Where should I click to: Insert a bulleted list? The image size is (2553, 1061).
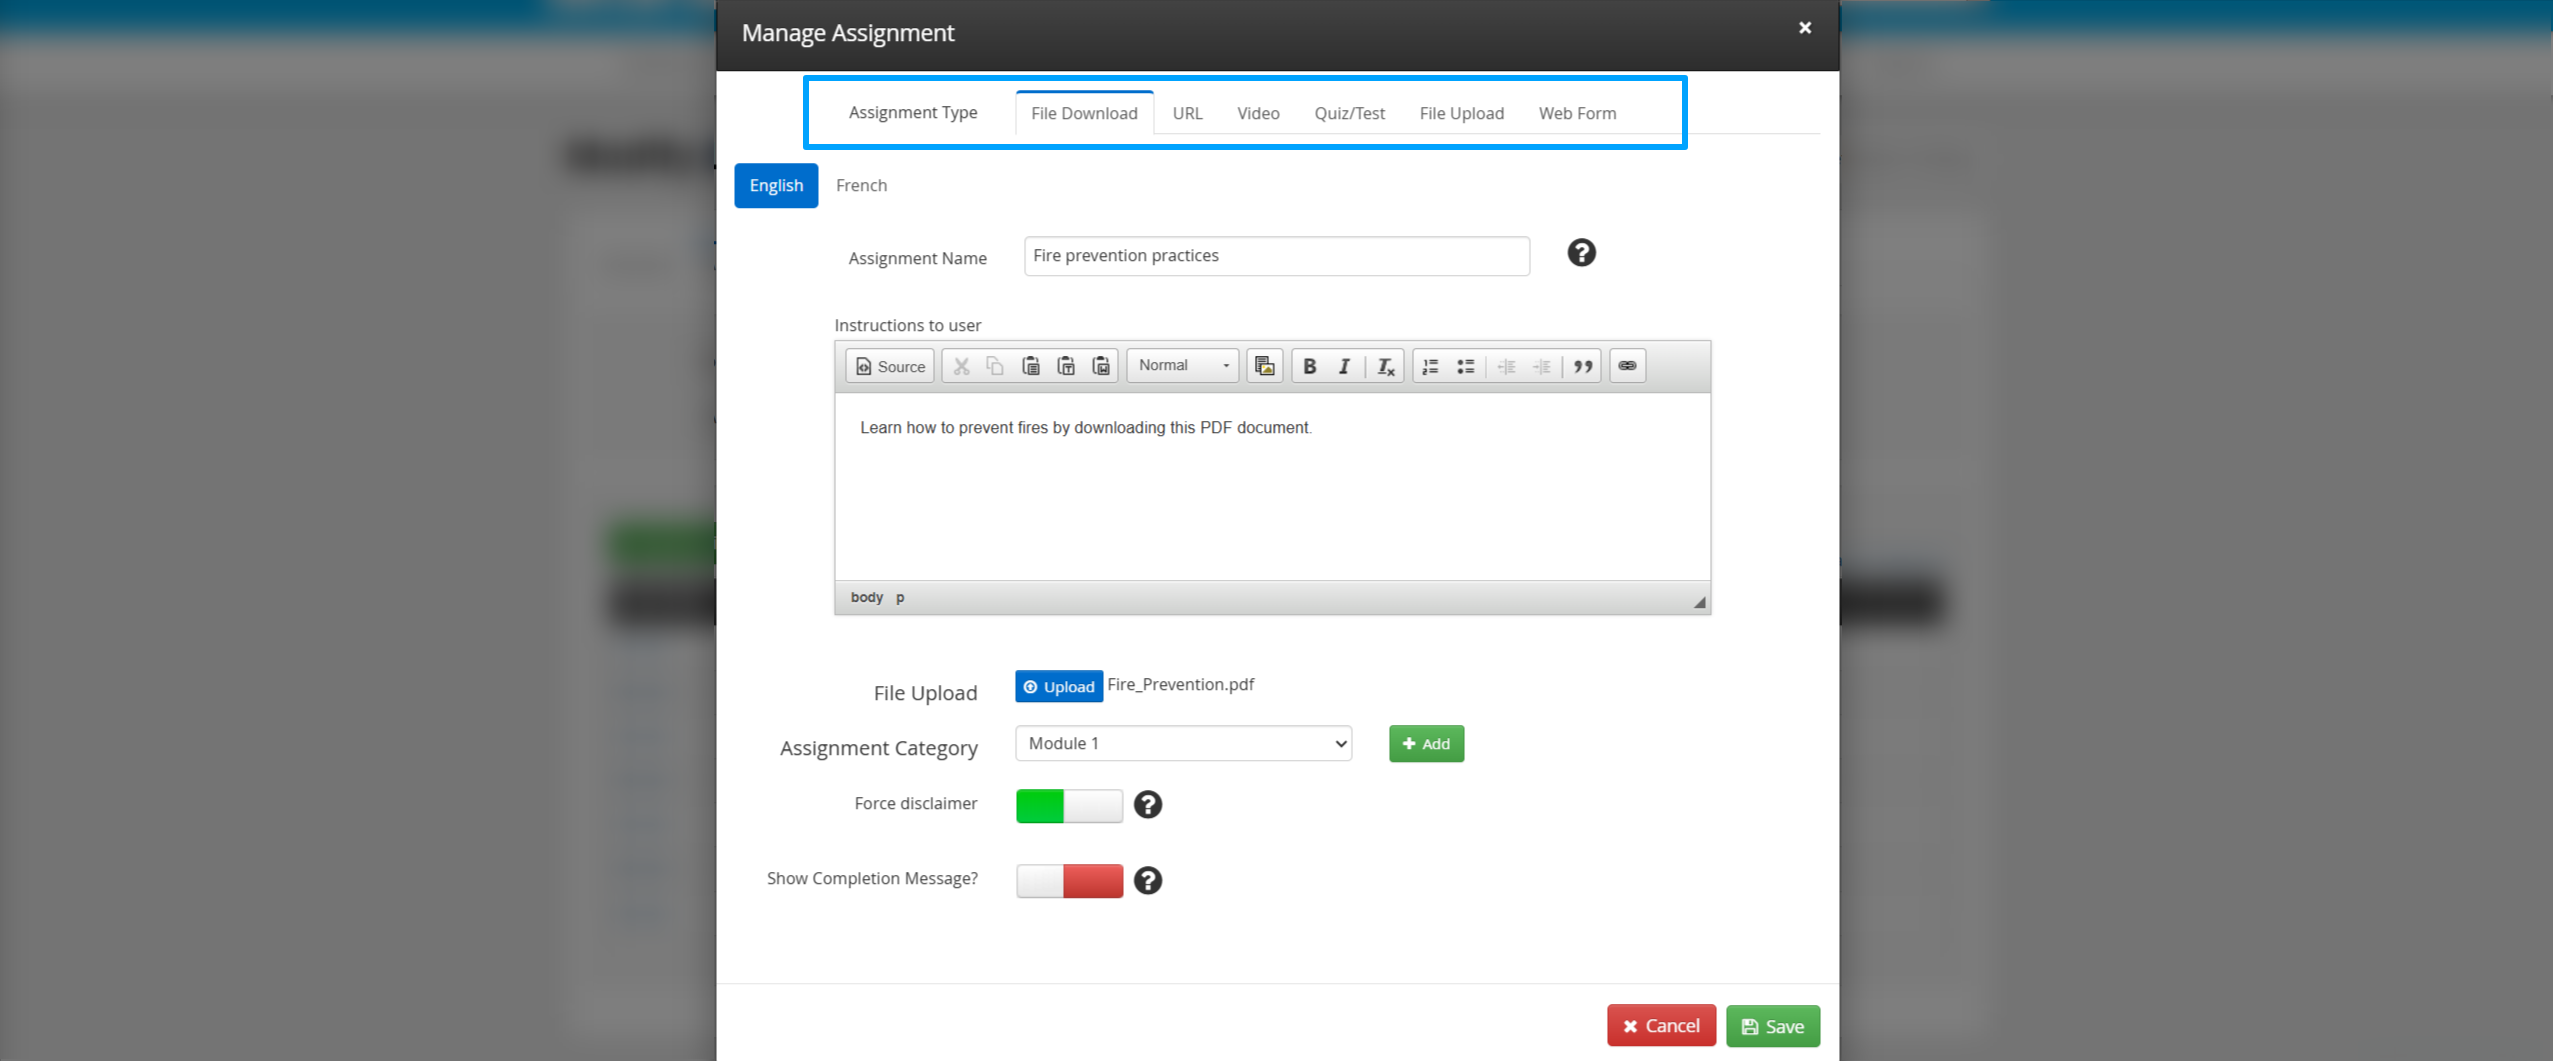tap(1466, 366)
